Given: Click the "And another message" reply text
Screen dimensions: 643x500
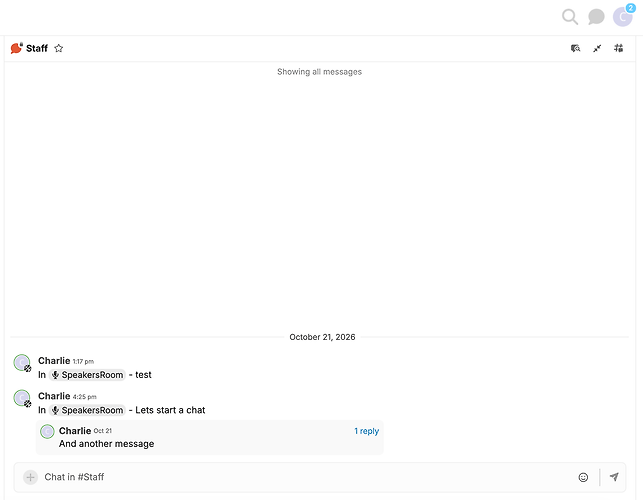Looking at the screenshot, I should point(107,444).
